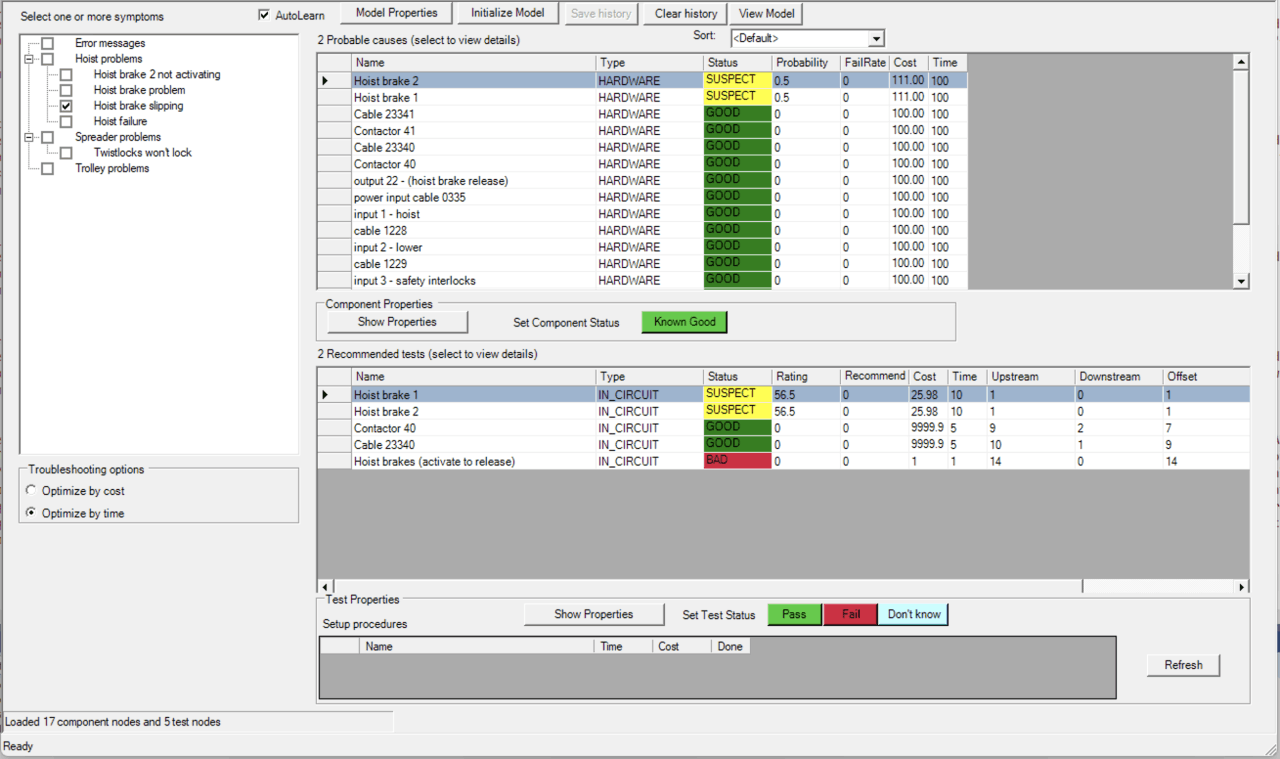Check the Hoist brake 2 not activating symptom

click(x=66, y=75)
